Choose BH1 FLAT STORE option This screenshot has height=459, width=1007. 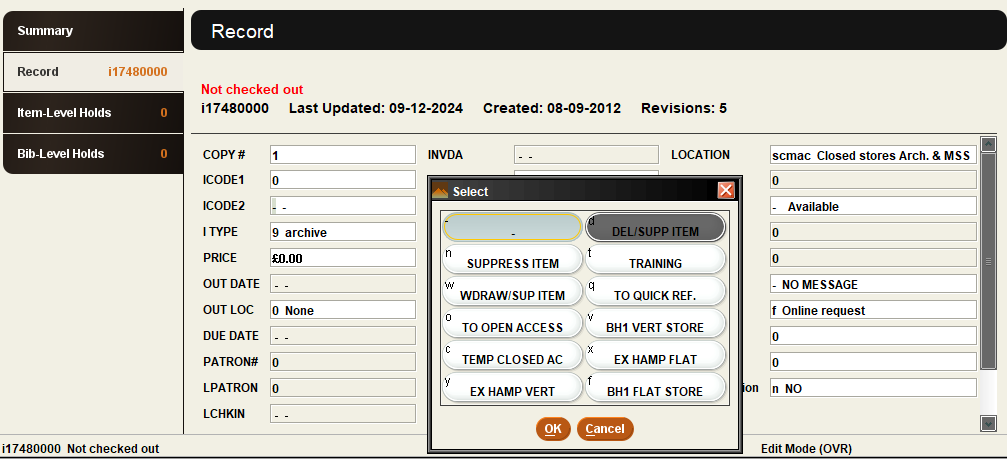coord(655,388)
